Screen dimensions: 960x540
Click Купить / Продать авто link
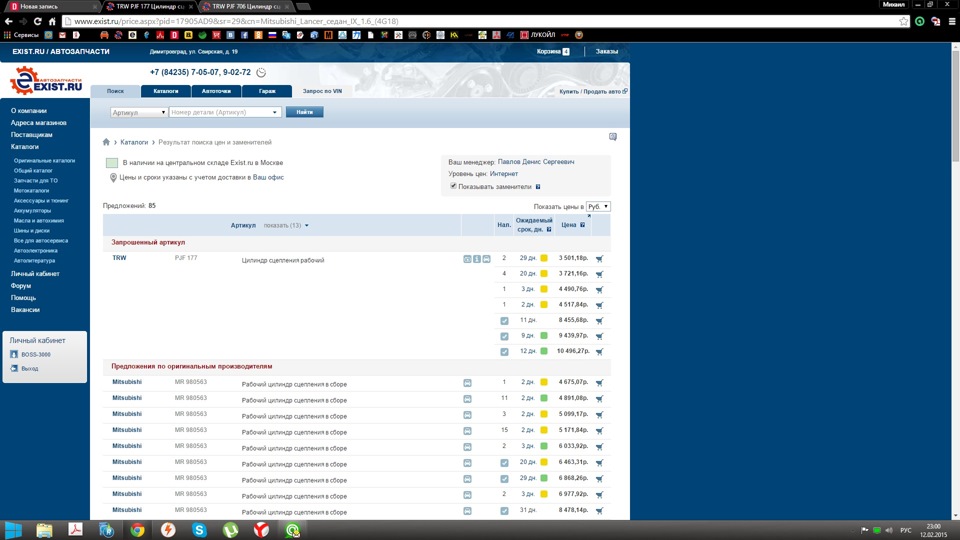pyautogui.click(x=593, y=91)
